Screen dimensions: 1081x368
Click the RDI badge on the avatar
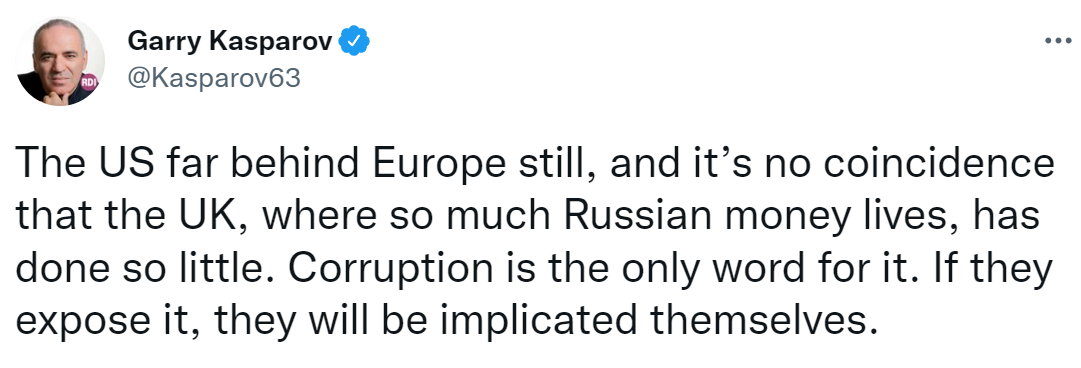pos(90,83)
